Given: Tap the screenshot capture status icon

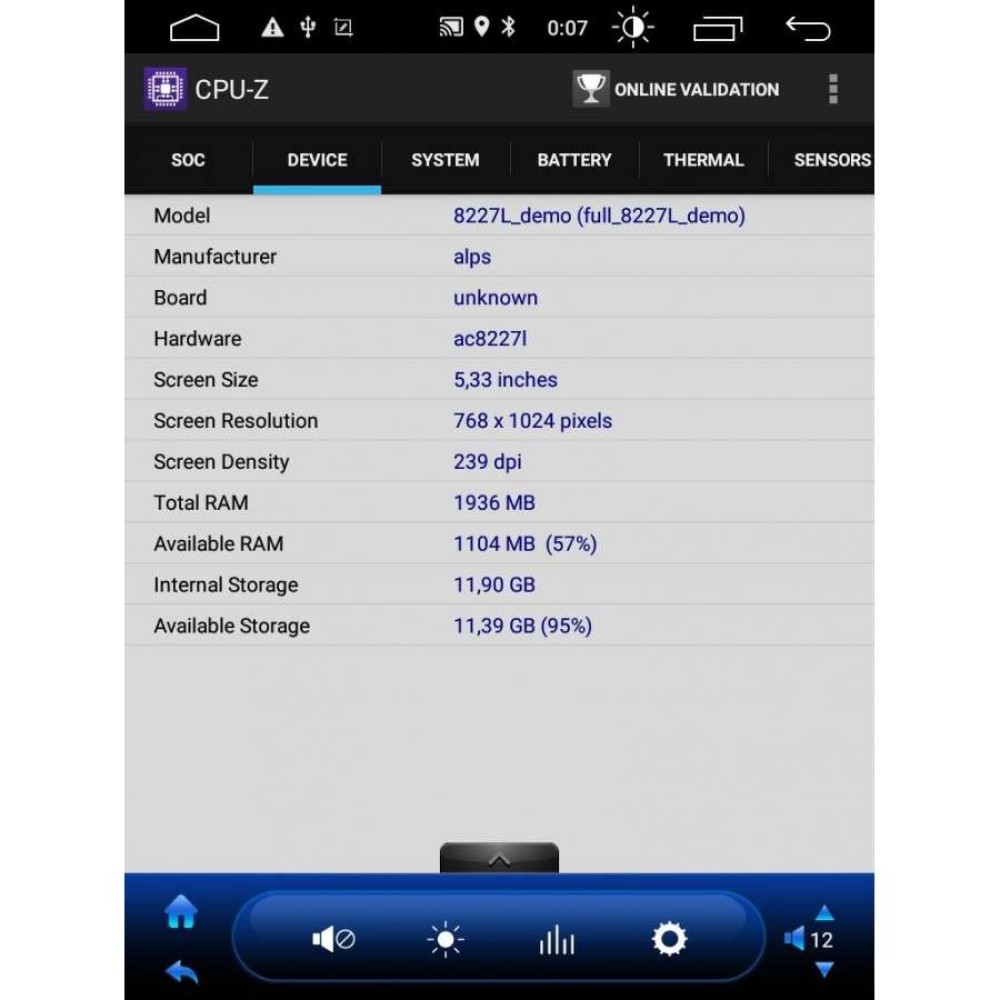Looking at the screenshot, I should tap(343, 27).
